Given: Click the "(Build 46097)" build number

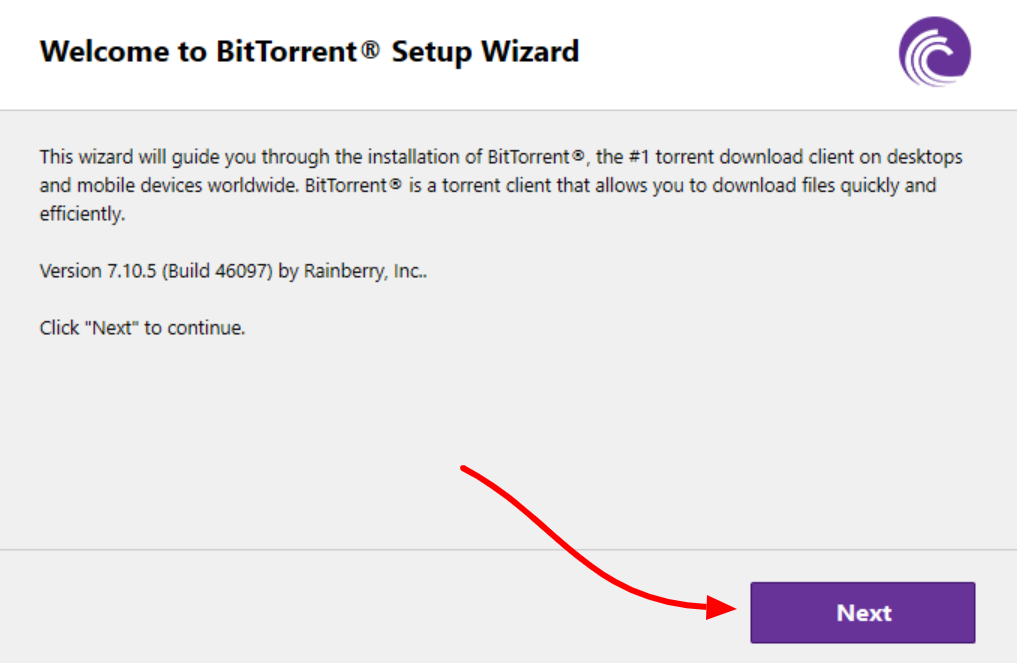Looking at the screenshot, I should (x=217, y=271).
